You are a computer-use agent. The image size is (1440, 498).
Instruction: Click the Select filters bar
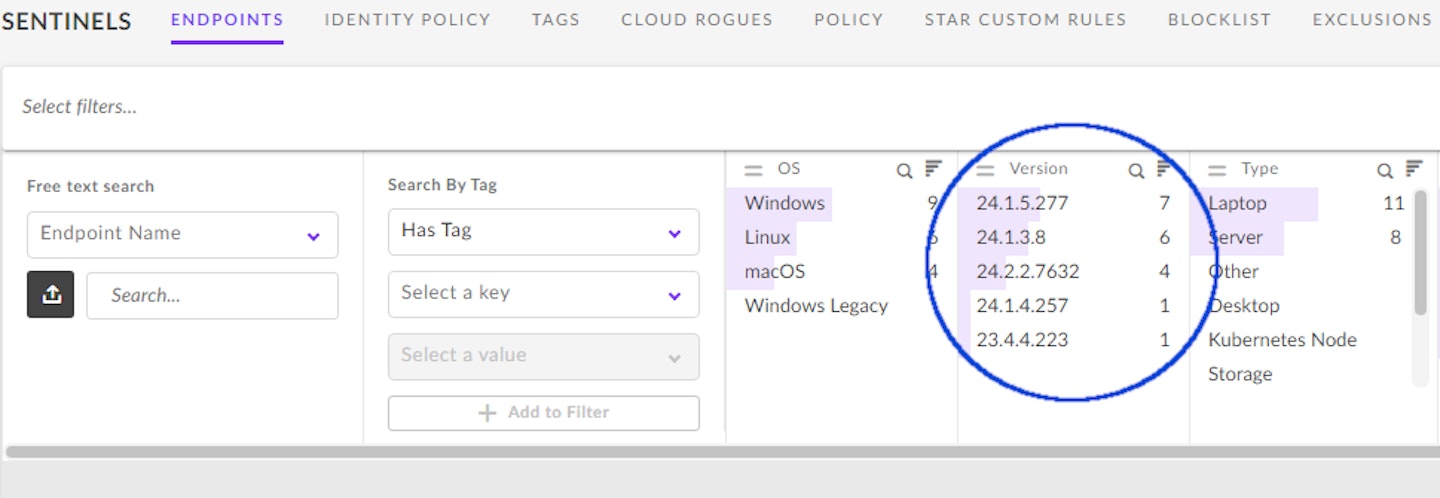[720, 107]
